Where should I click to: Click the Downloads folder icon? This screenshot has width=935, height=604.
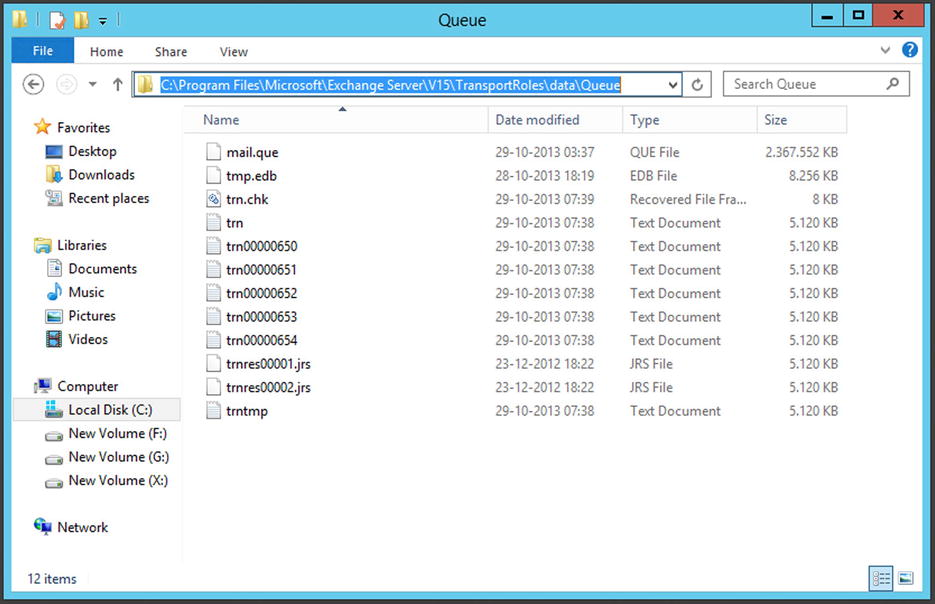point(54,174)
